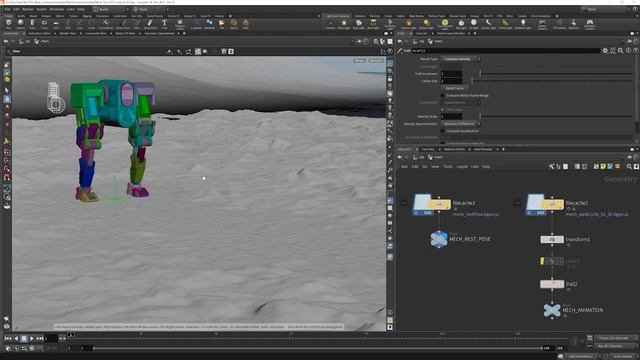Open the network editor Layout menu
The height and width of the screenshot is (360, 640).
pyautogui.click(x=462, y=167)
